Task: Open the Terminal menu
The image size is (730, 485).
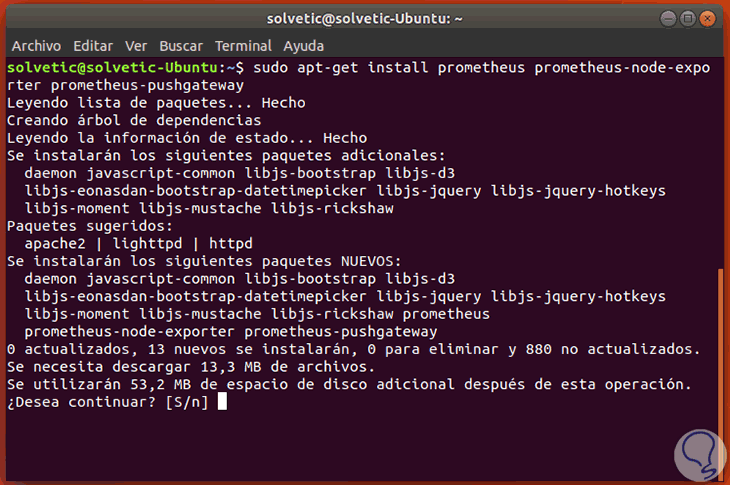Action: click(243, 46)
